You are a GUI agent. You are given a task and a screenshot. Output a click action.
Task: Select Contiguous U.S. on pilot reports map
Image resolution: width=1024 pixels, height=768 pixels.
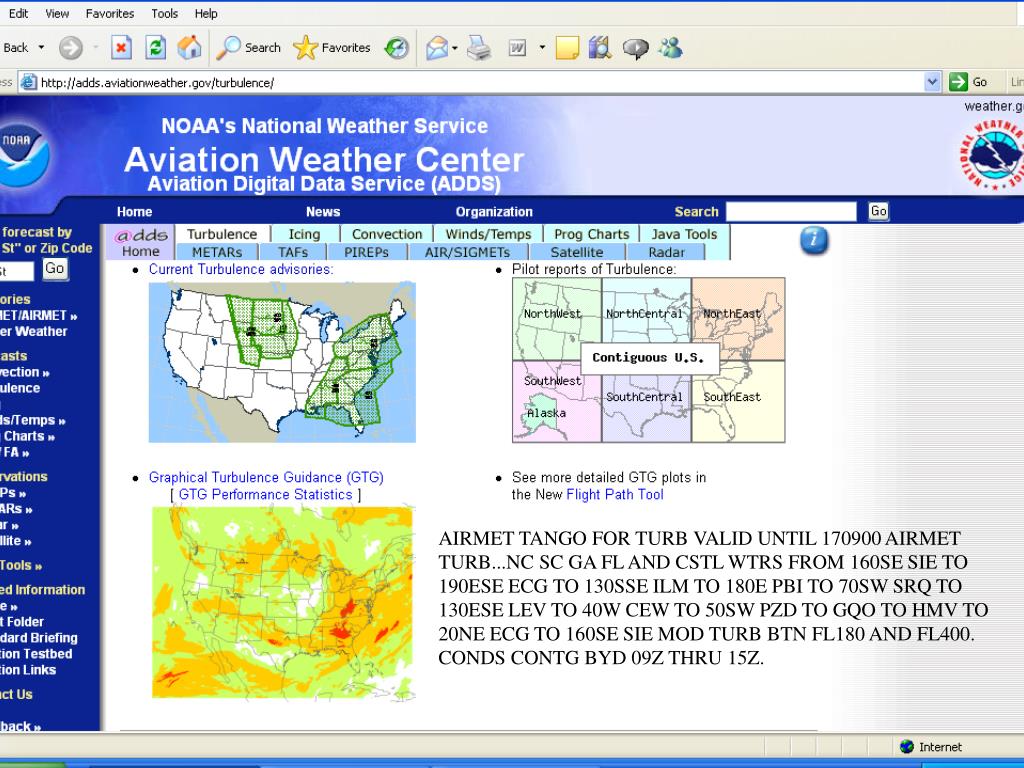point(648,358)
